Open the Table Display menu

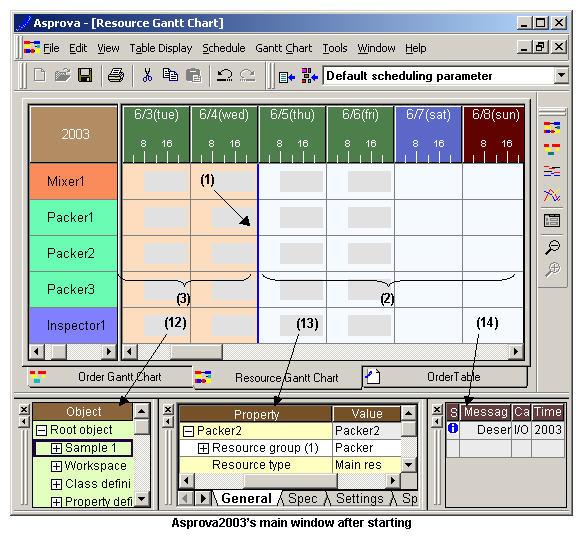tap(161, 48)
